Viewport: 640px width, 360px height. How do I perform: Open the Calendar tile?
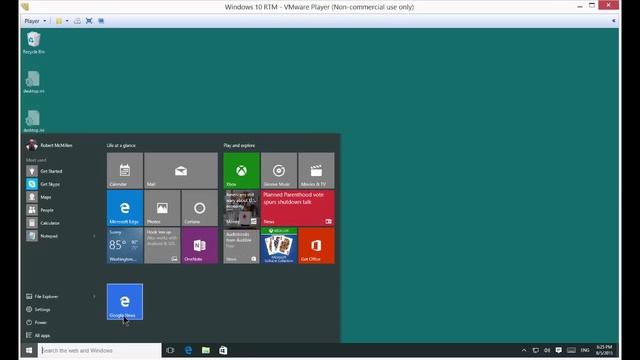coord(125,171)
